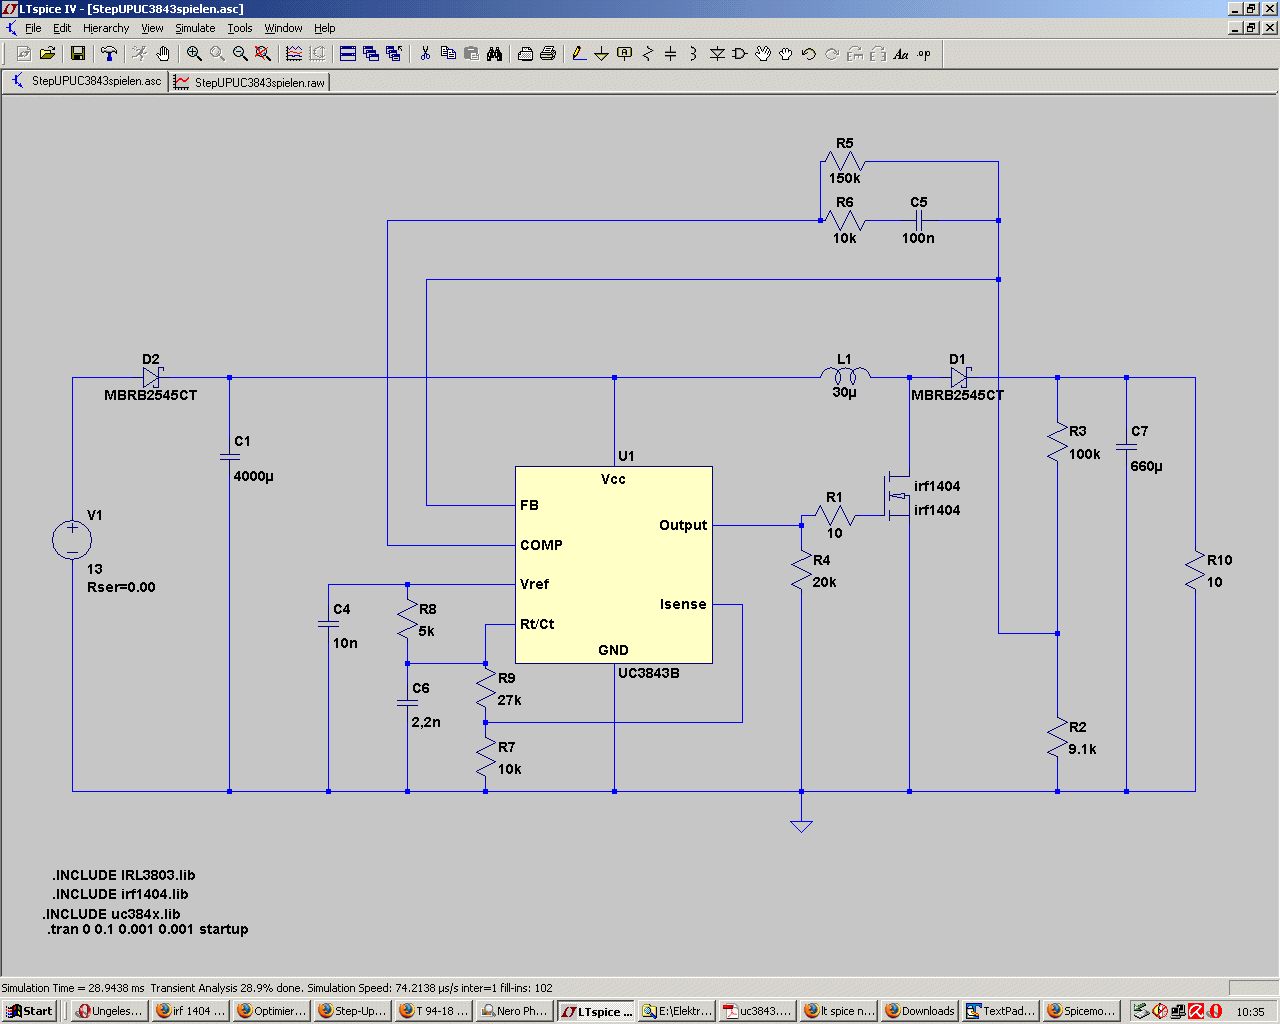Switch to Nero taskbar window
The image size is (1280, 1024).
515,1011
